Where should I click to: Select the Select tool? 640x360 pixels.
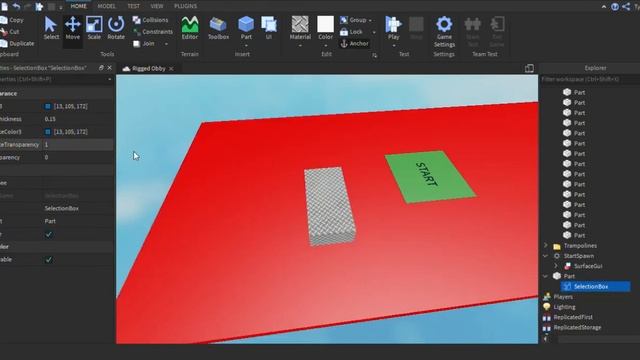(x=51, y=28)
